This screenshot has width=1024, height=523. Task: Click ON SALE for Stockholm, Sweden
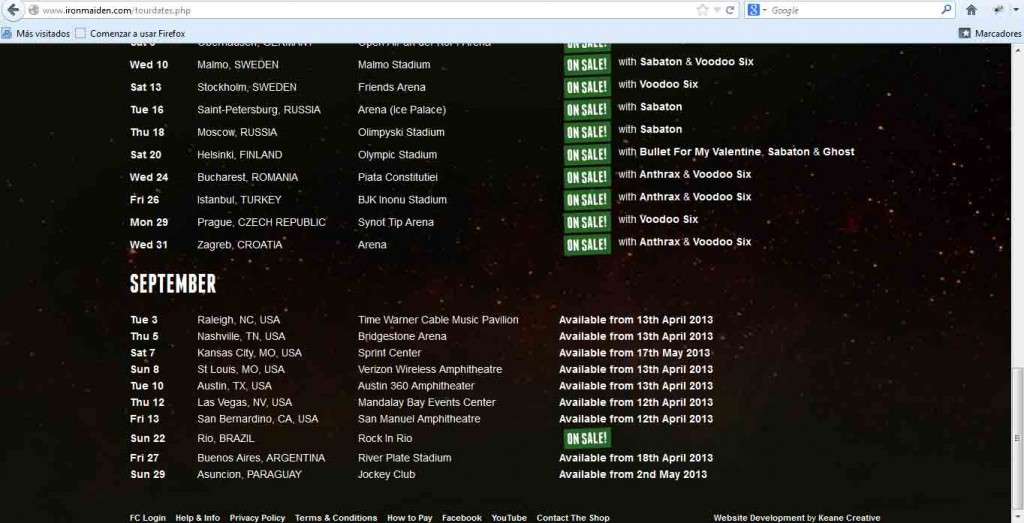point(587,87)
